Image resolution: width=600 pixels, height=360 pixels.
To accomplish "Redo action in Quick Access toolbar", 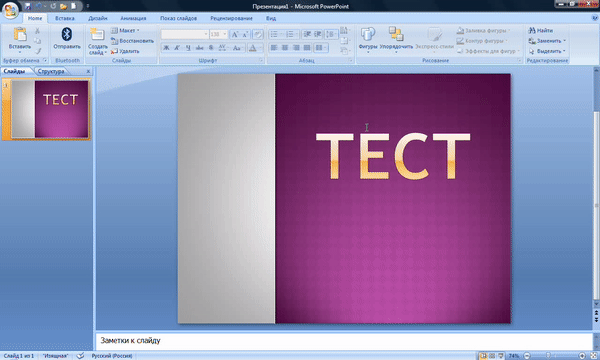I will 53,7.
